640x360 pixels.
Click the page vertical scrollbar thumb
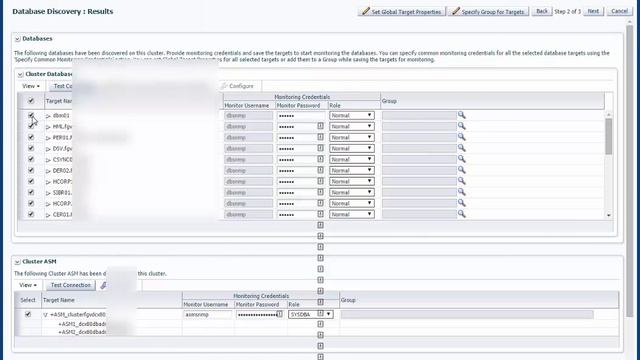pyautogui.click(x=630, y=170)
